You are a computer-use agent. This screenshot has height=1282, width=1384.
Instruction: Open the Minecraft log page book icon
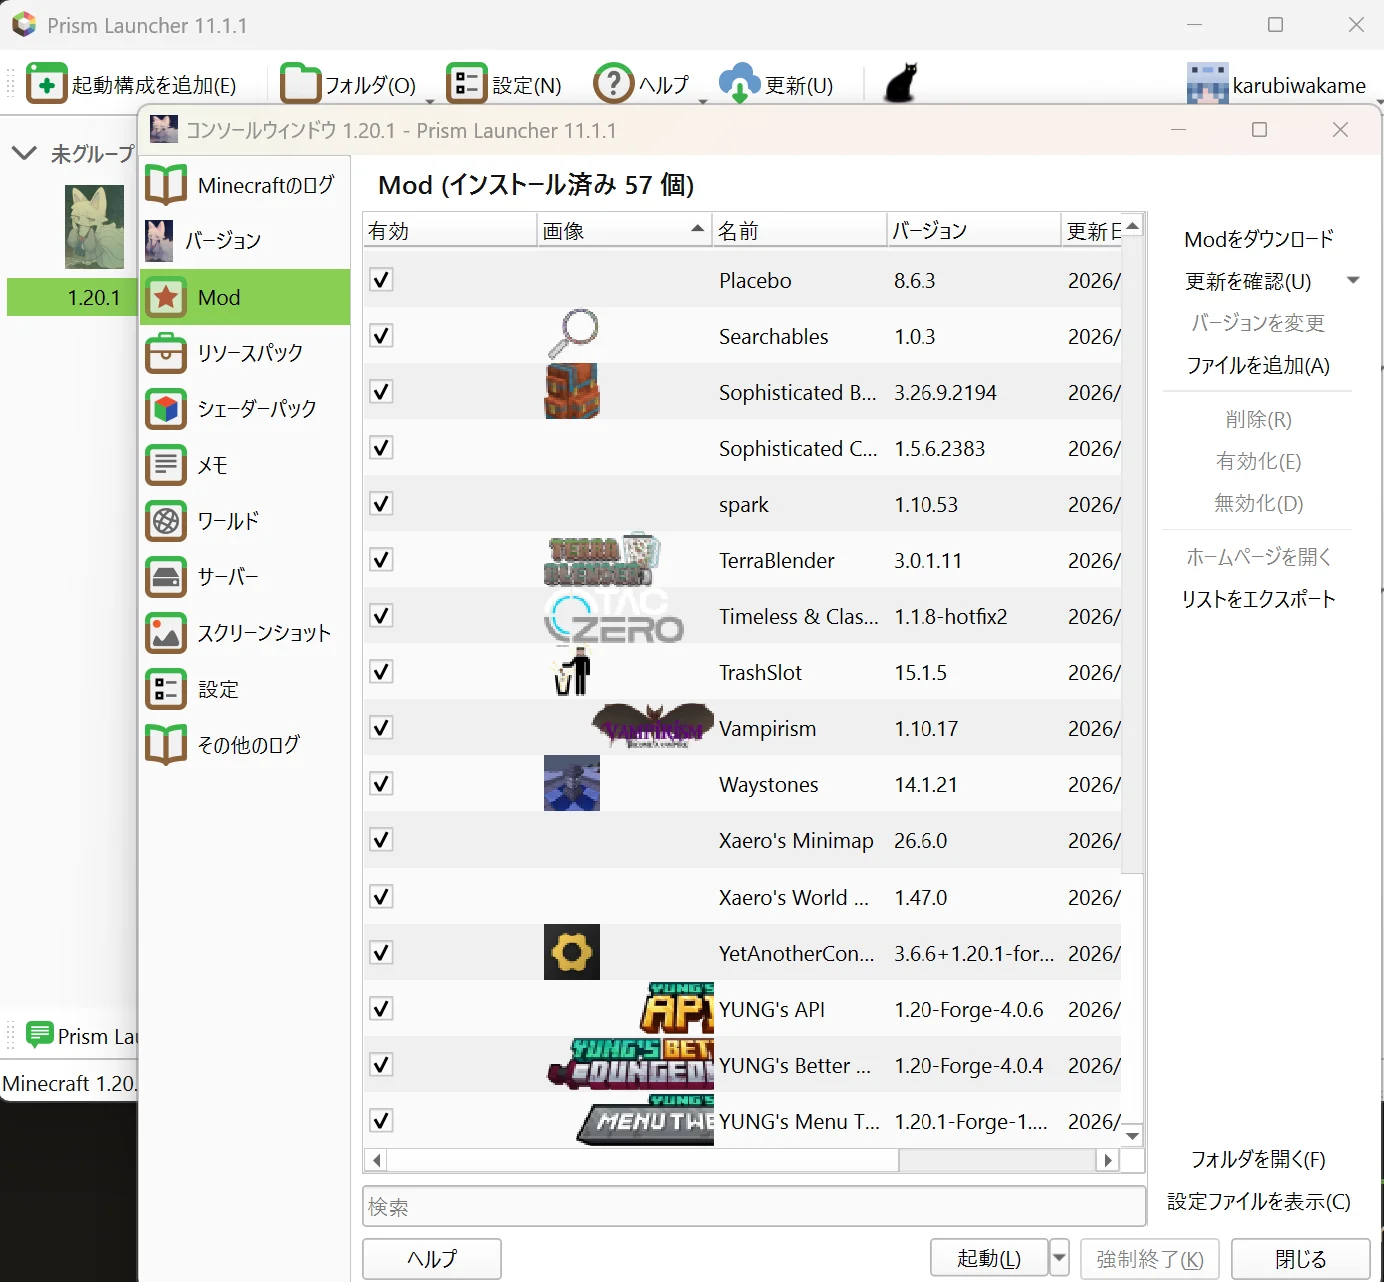166,185
